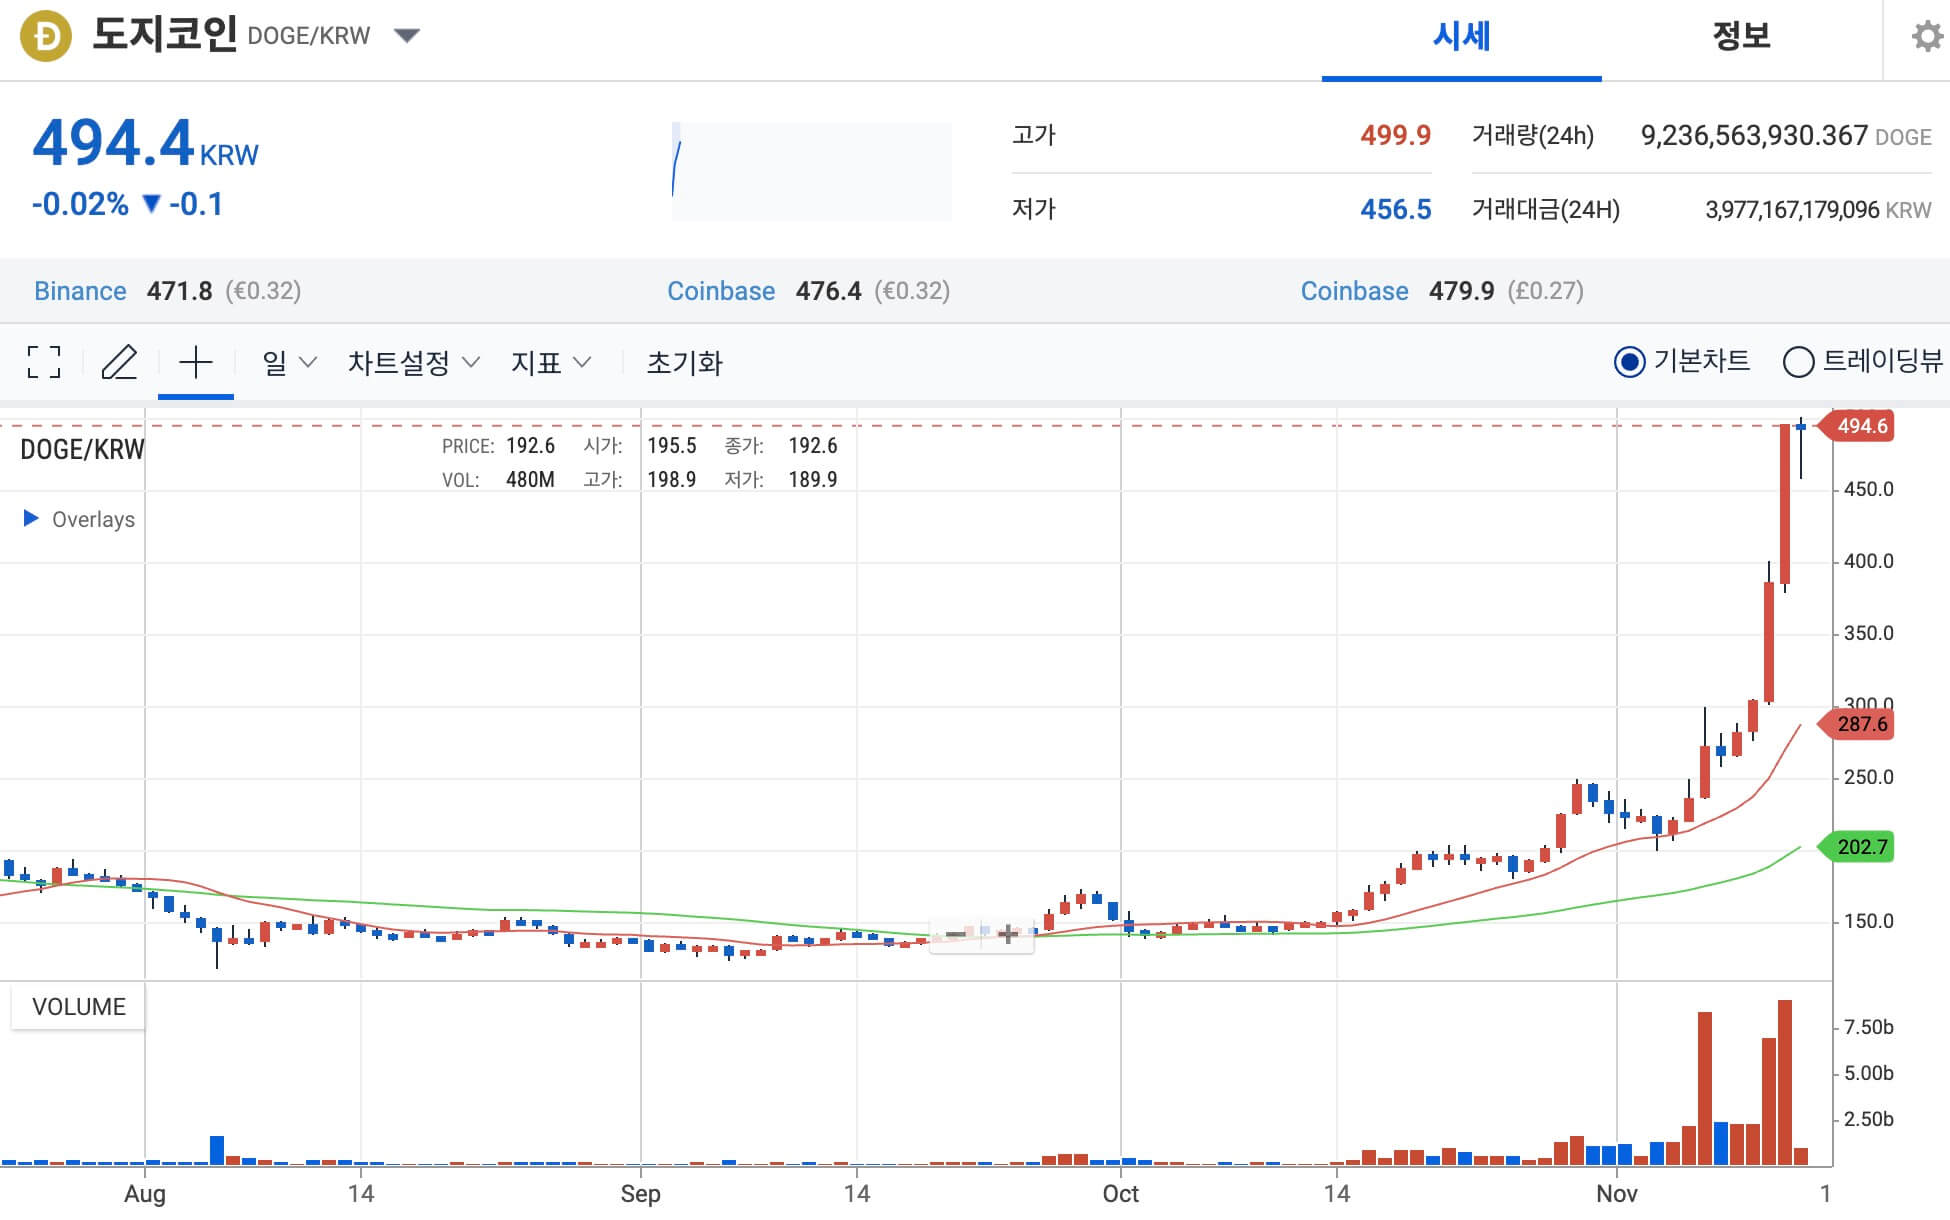
Task: Click the 494.6 current price tag
Action: pyautogui.click(x=1857, y=426)
